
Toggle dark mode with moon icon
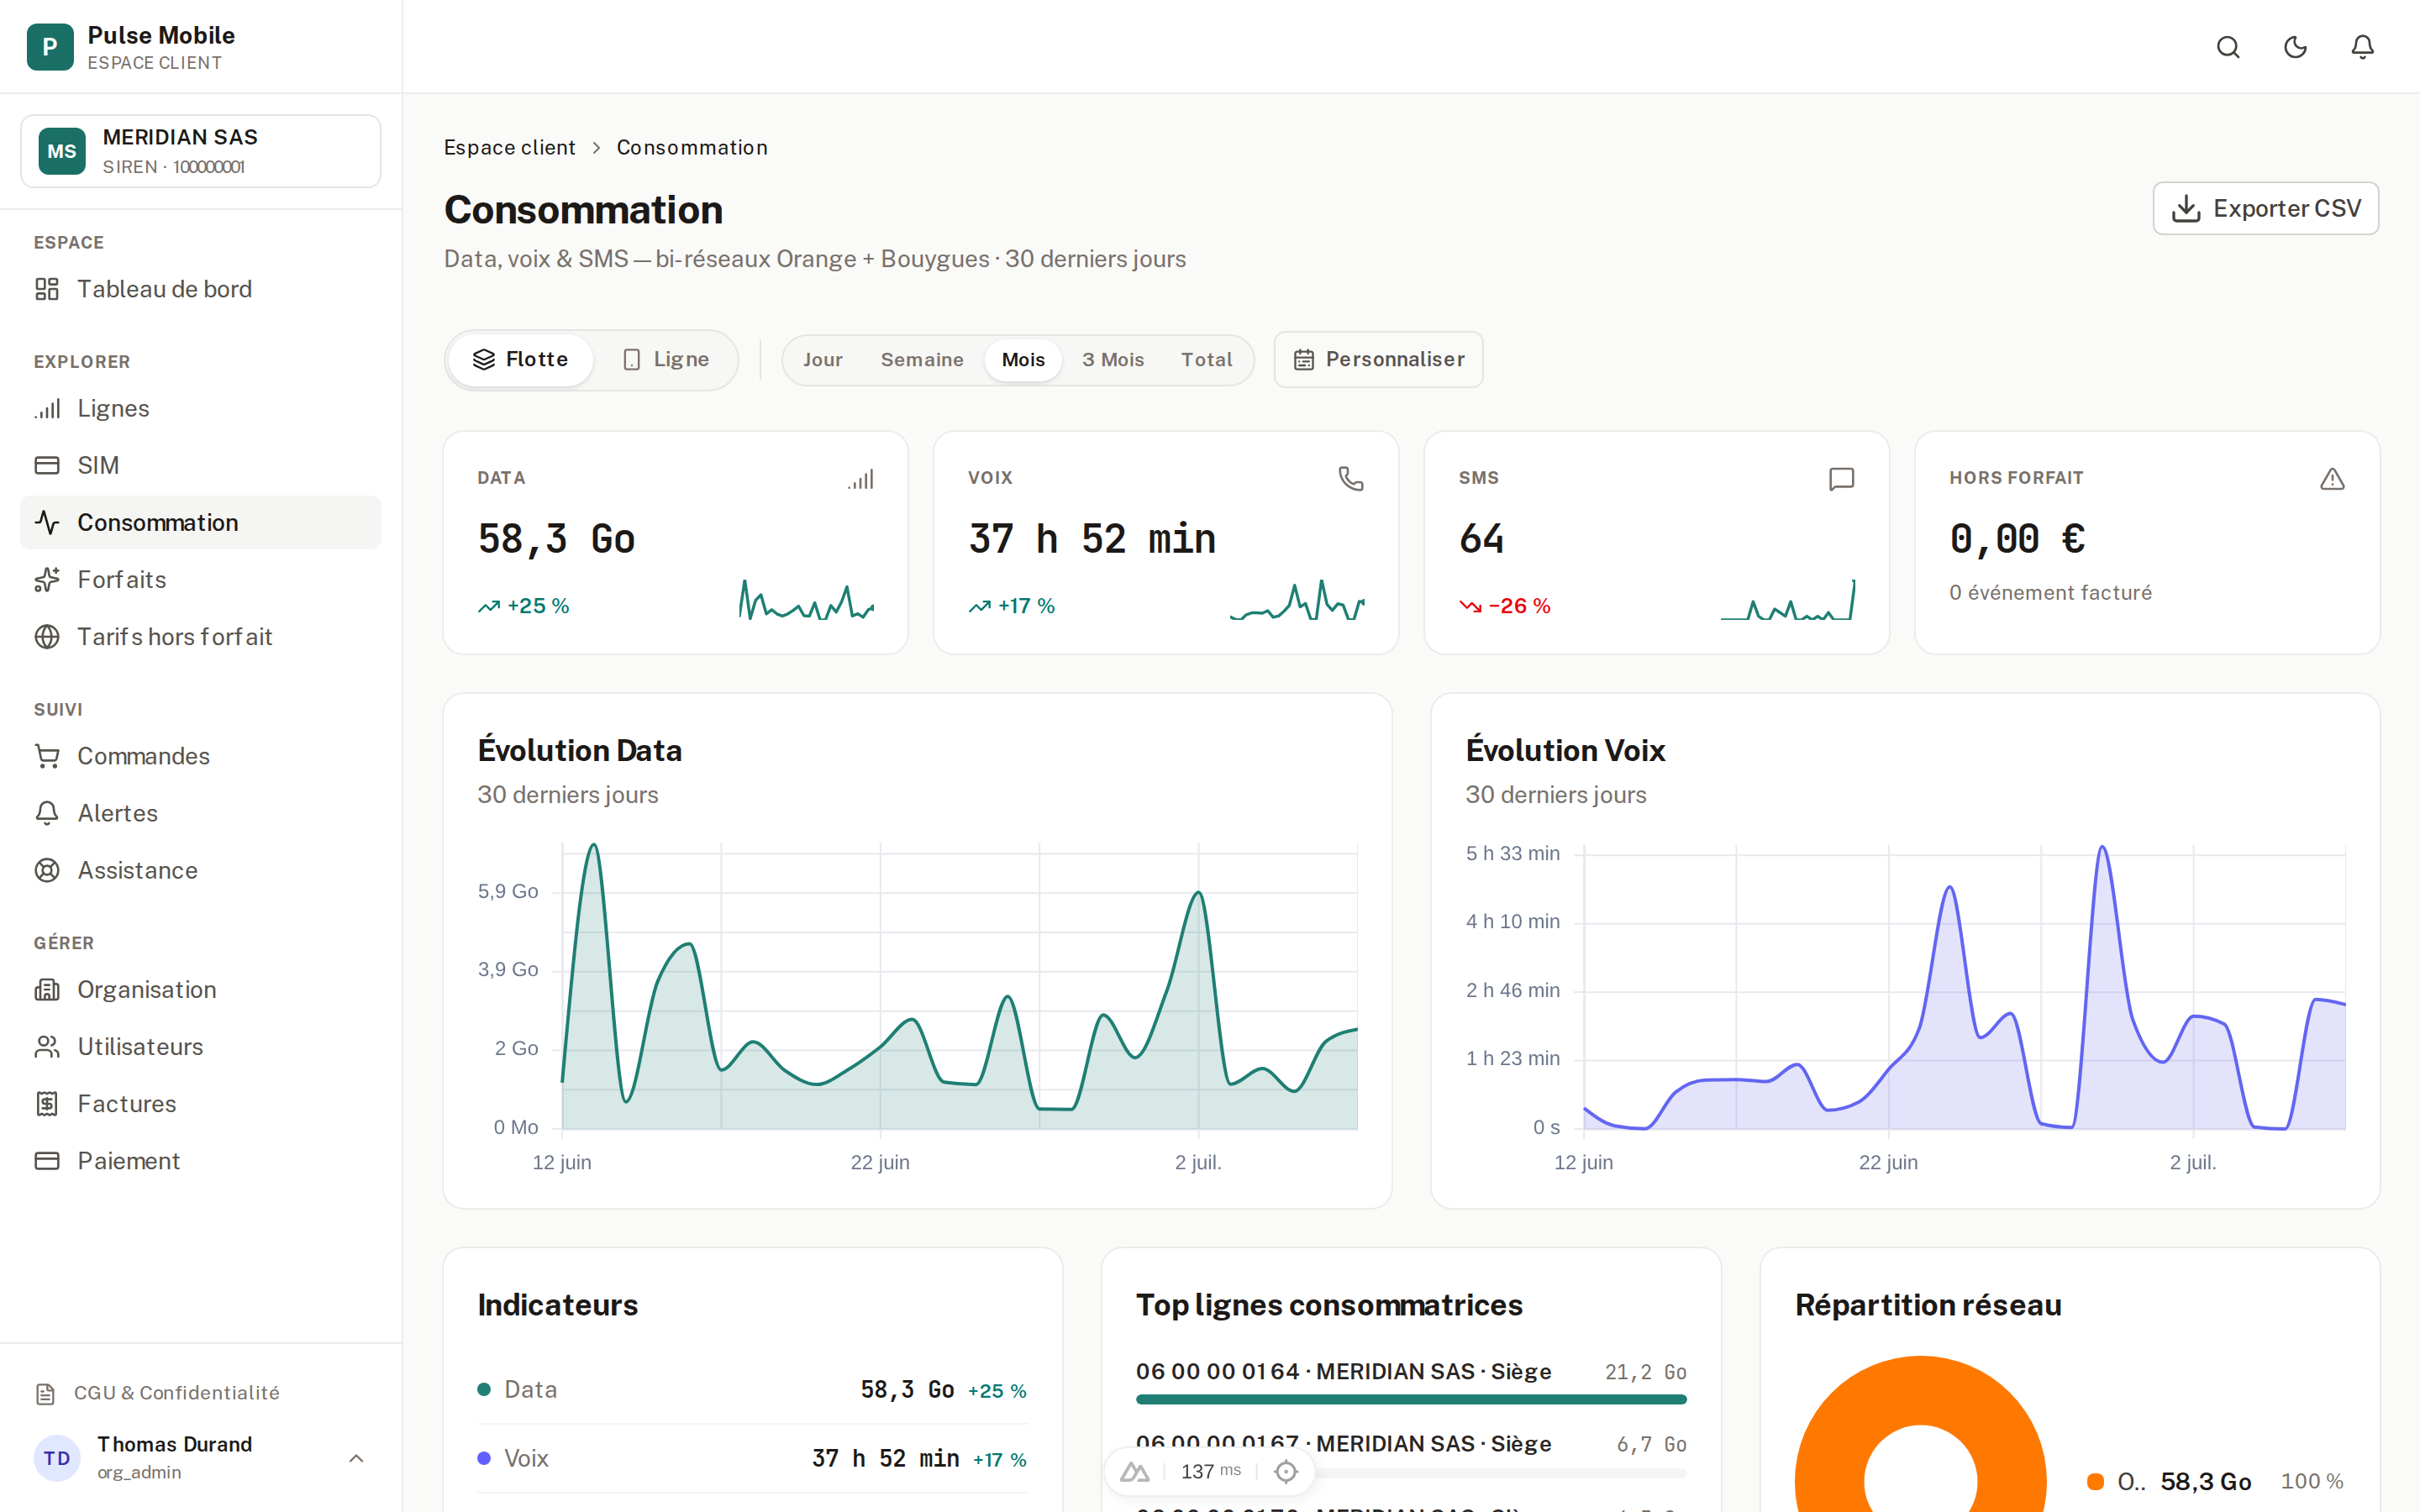(x=2295, y=47)
